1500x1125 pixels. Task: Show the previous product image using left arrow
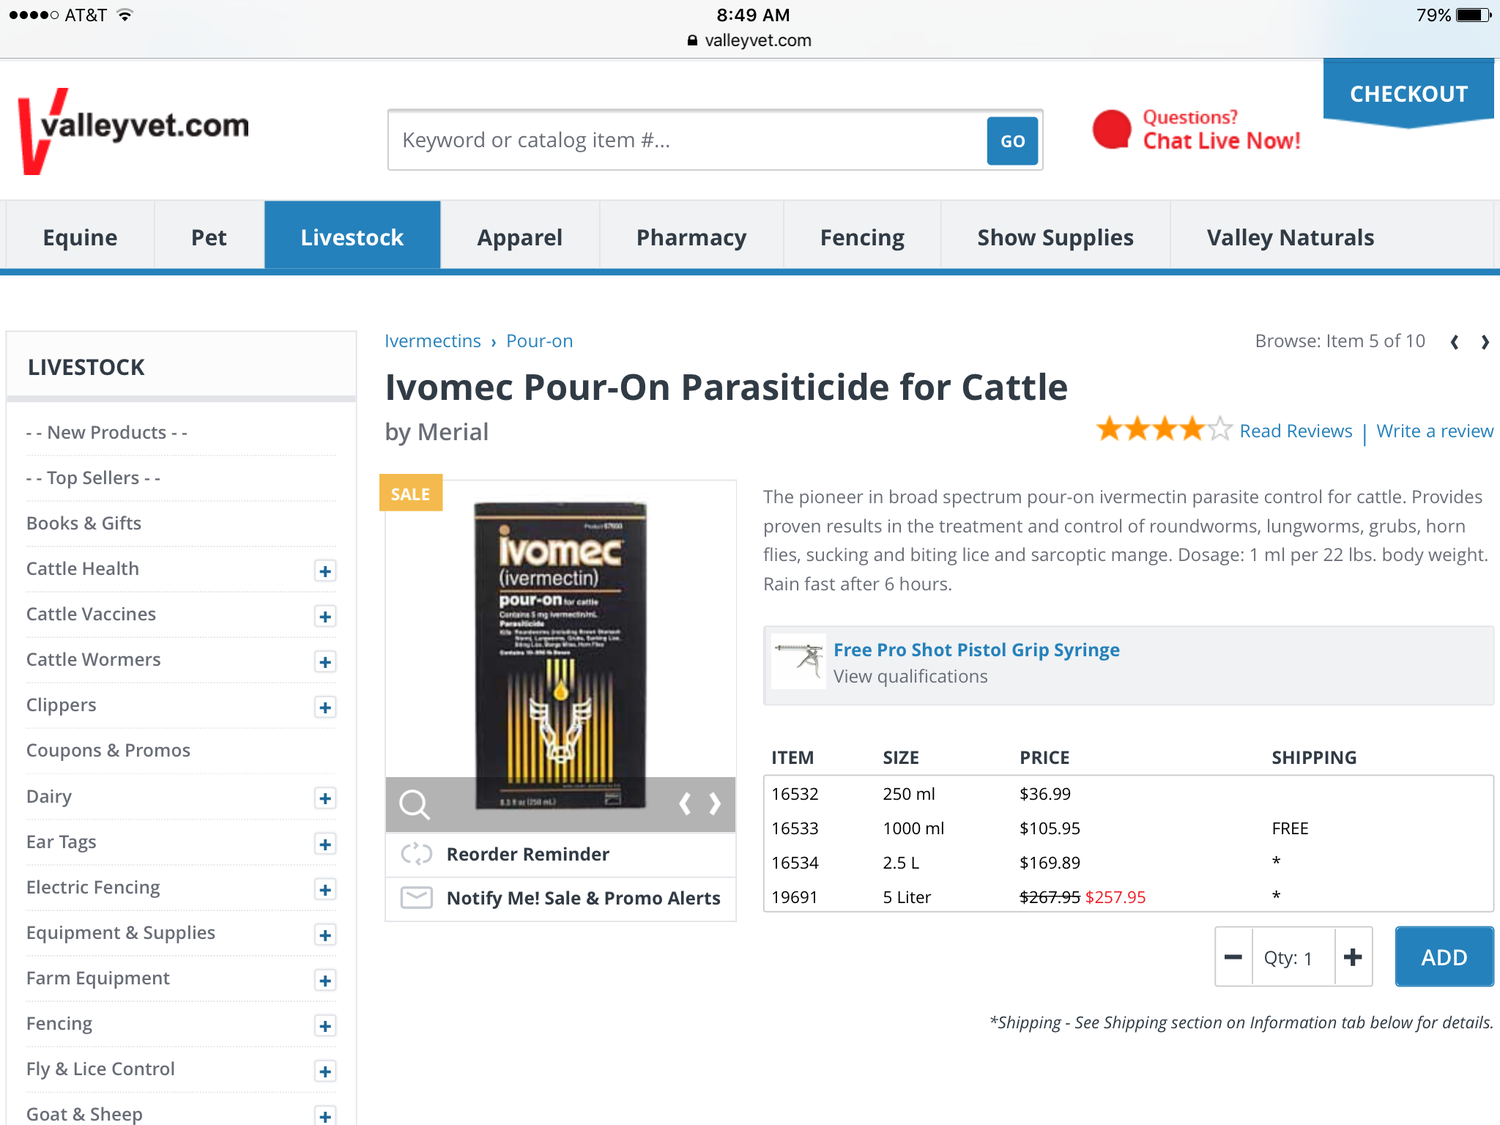point(685,804)
